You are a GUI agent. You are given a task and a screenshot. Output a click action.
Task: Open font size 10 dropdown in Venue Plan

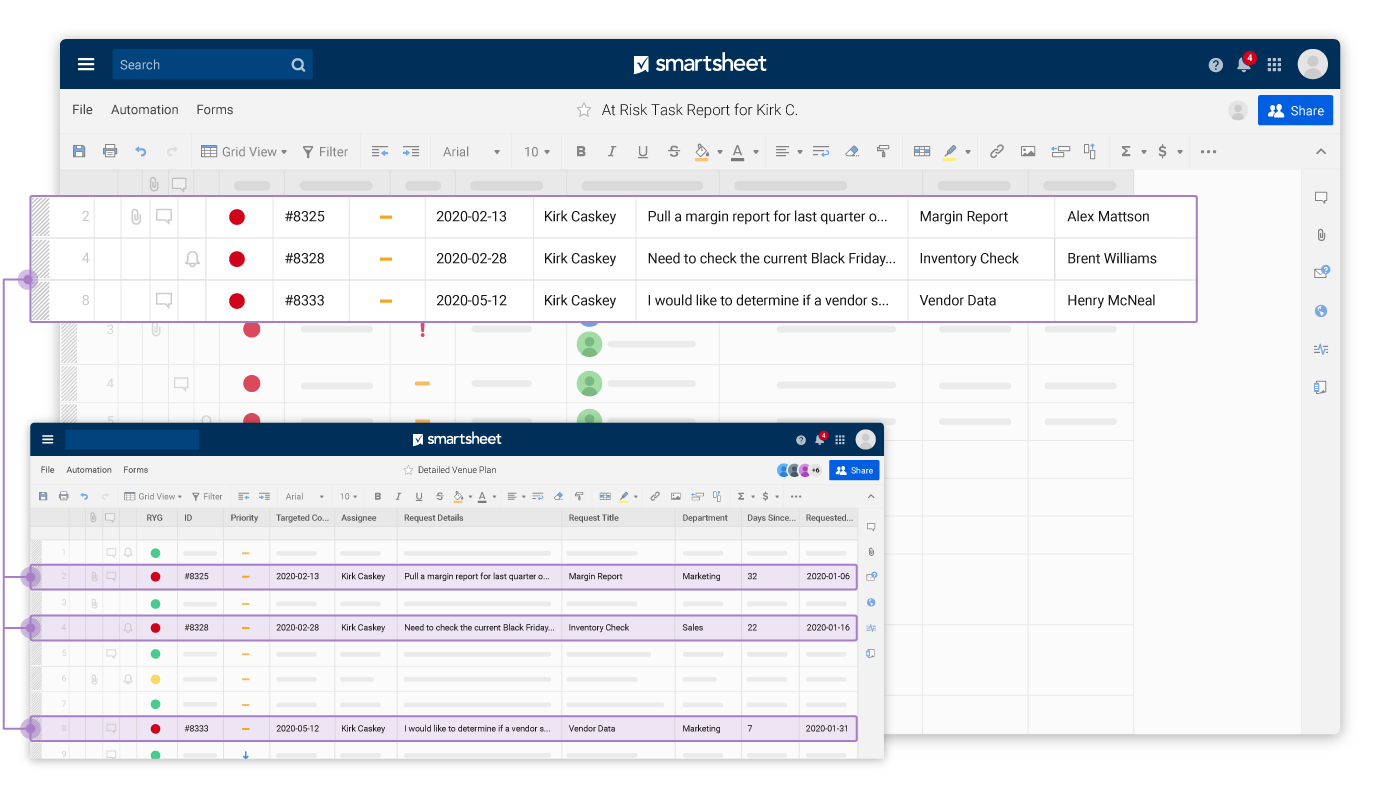pyautogui.click(x=347, y=496)
